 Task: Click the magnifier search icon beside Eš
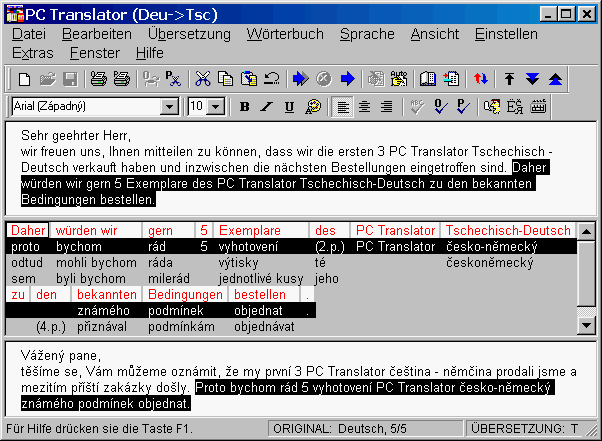491,107
